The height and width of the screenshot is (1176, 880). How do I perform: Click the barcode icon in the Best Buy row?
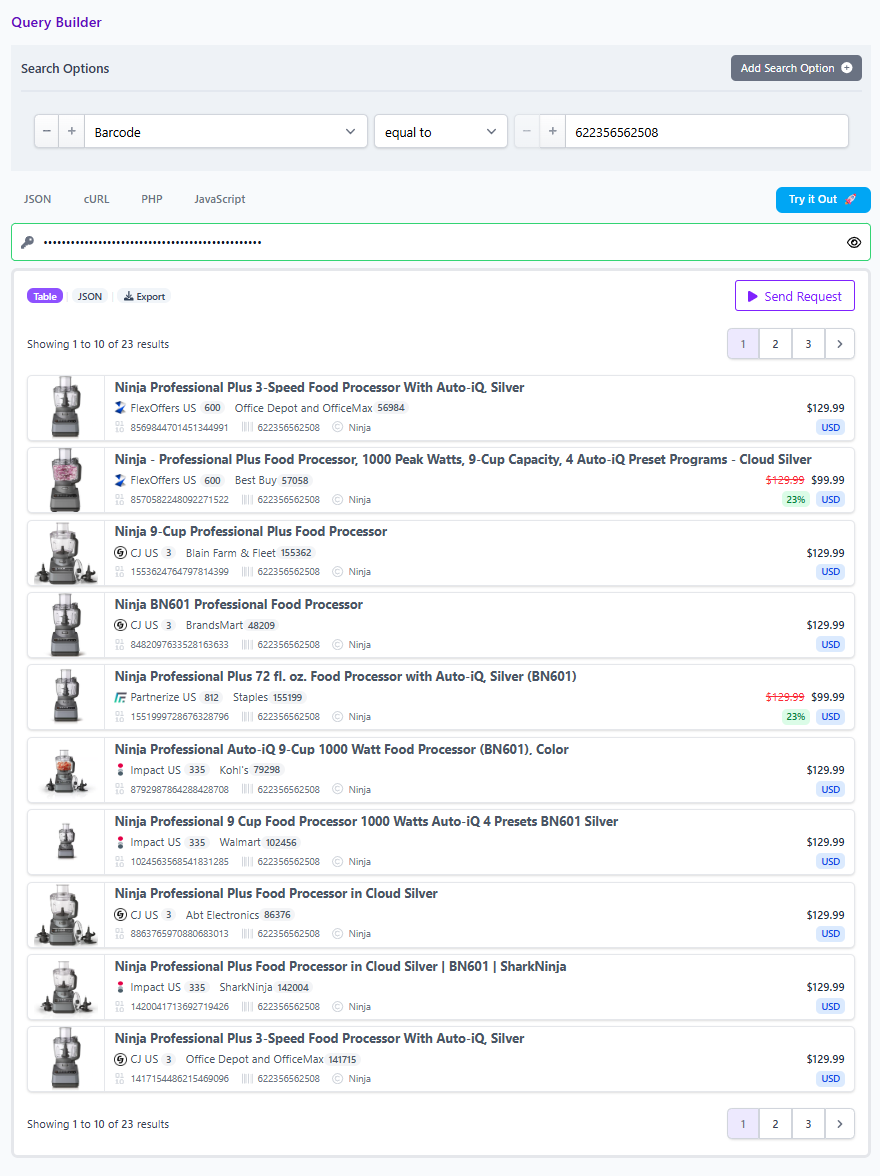coord(247,500)
